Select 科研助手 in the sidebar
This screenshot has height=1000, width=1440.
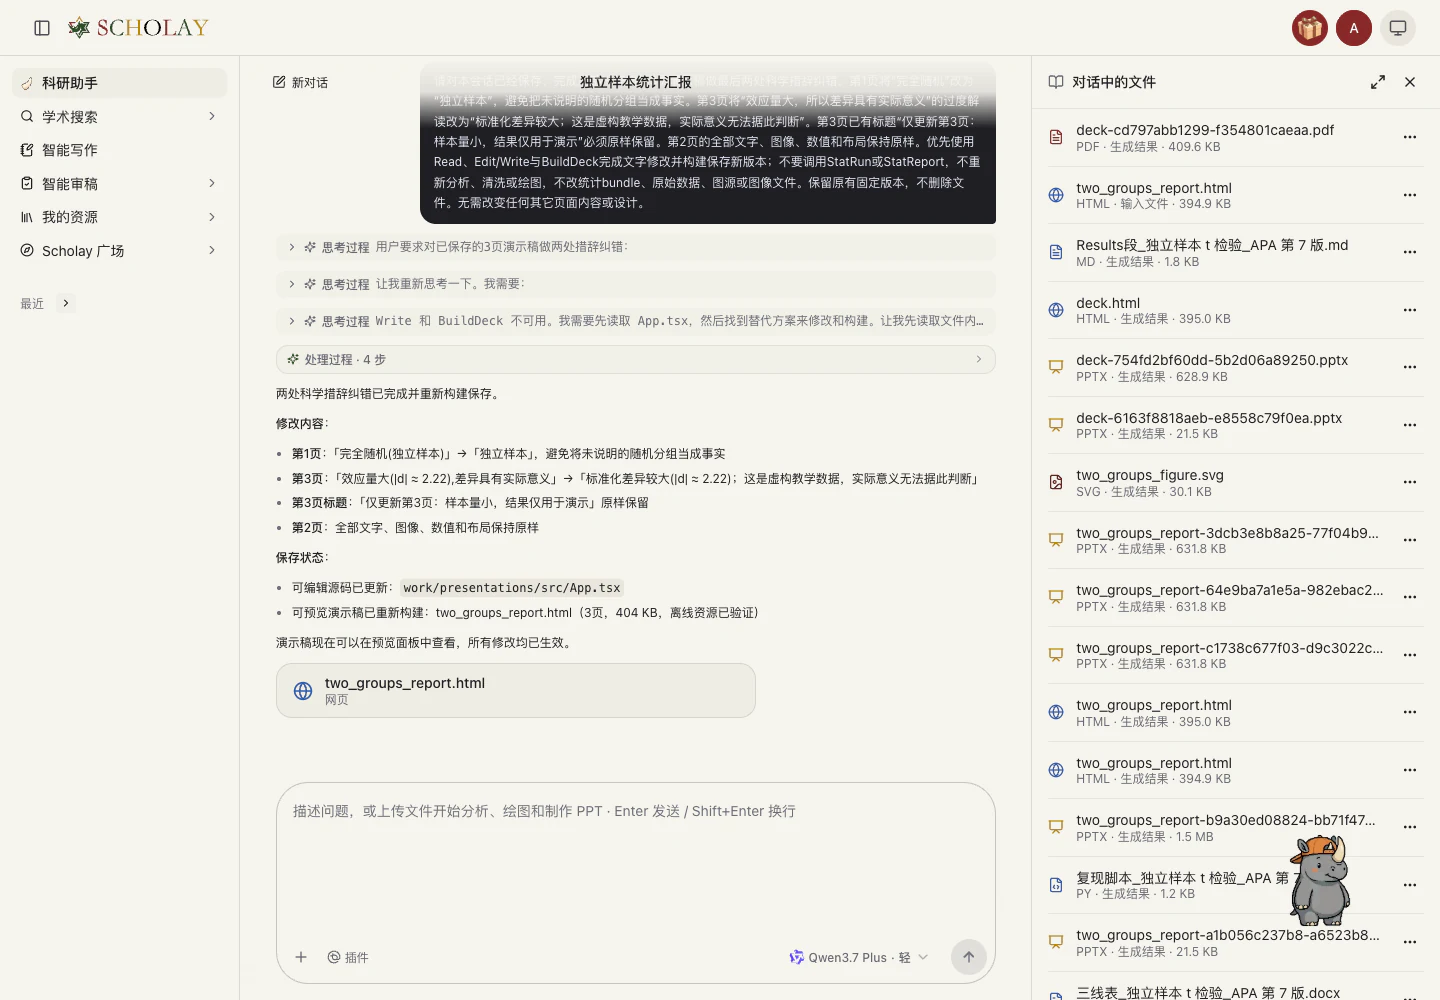pyautogui.click(x=120, y=83)
